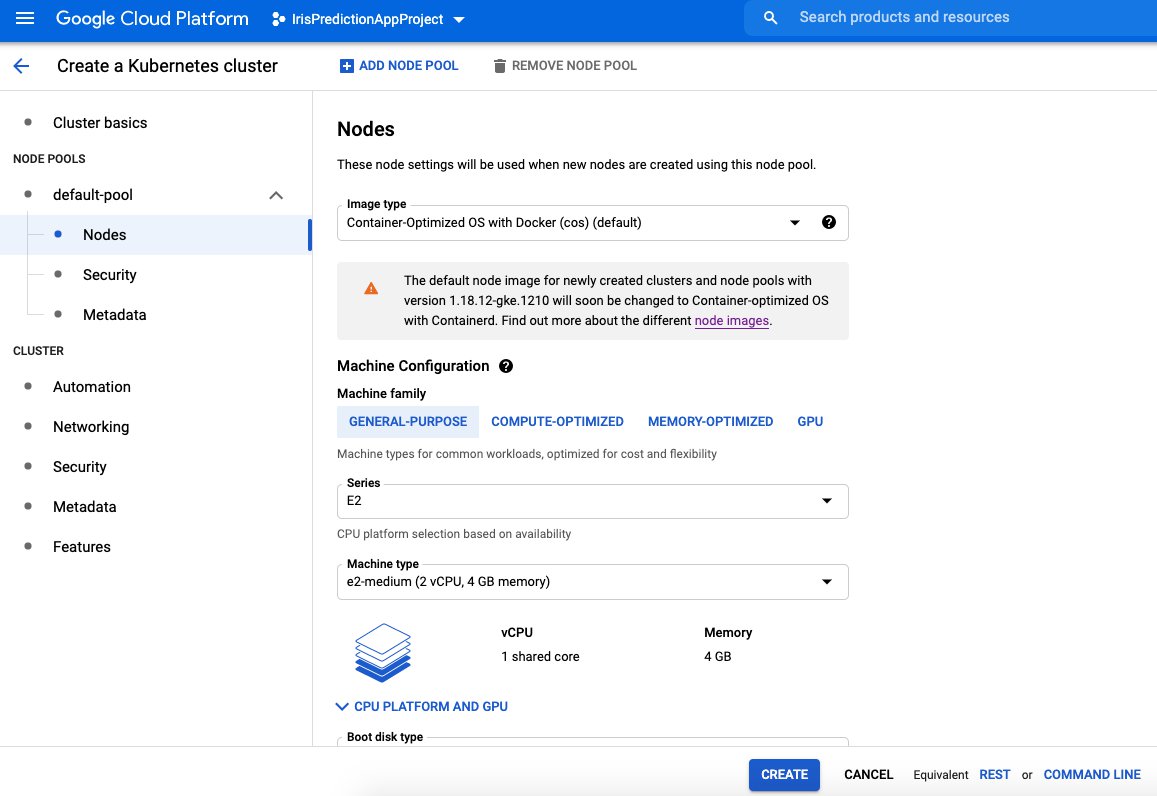Expand CPU Platform and GPU section

[x=423, y=706]
